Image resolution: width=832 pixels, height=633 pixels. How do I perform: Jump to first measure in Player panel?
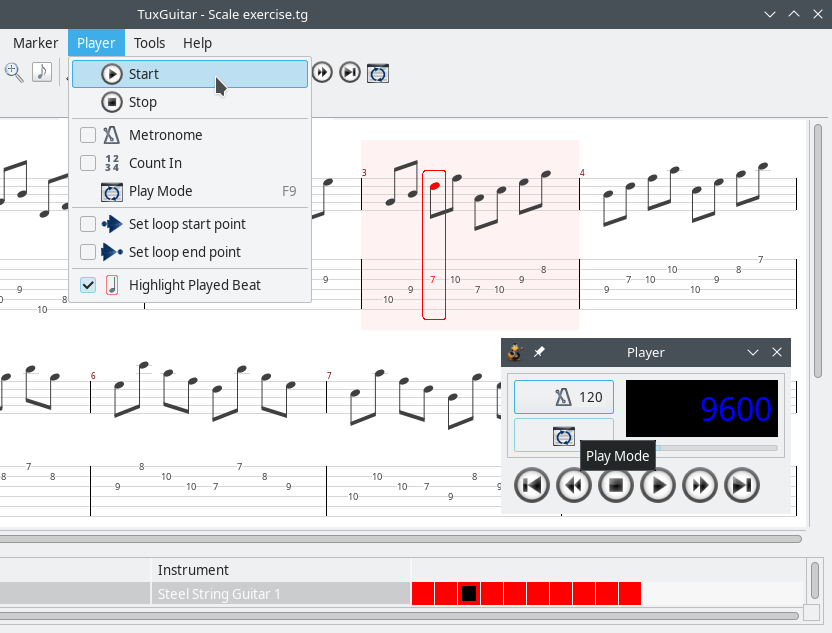click(533, 486)
